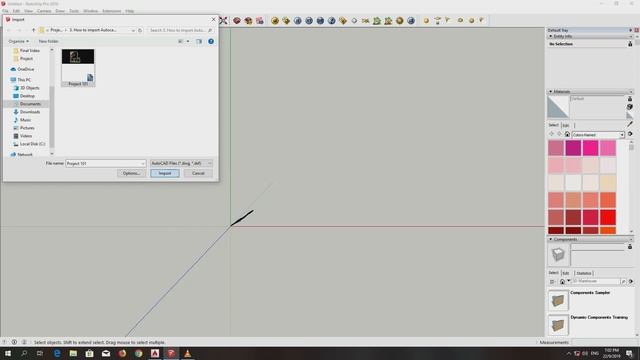Go back in the Import dialog
Screen dimensions: 640x360
tap(9, 30)
